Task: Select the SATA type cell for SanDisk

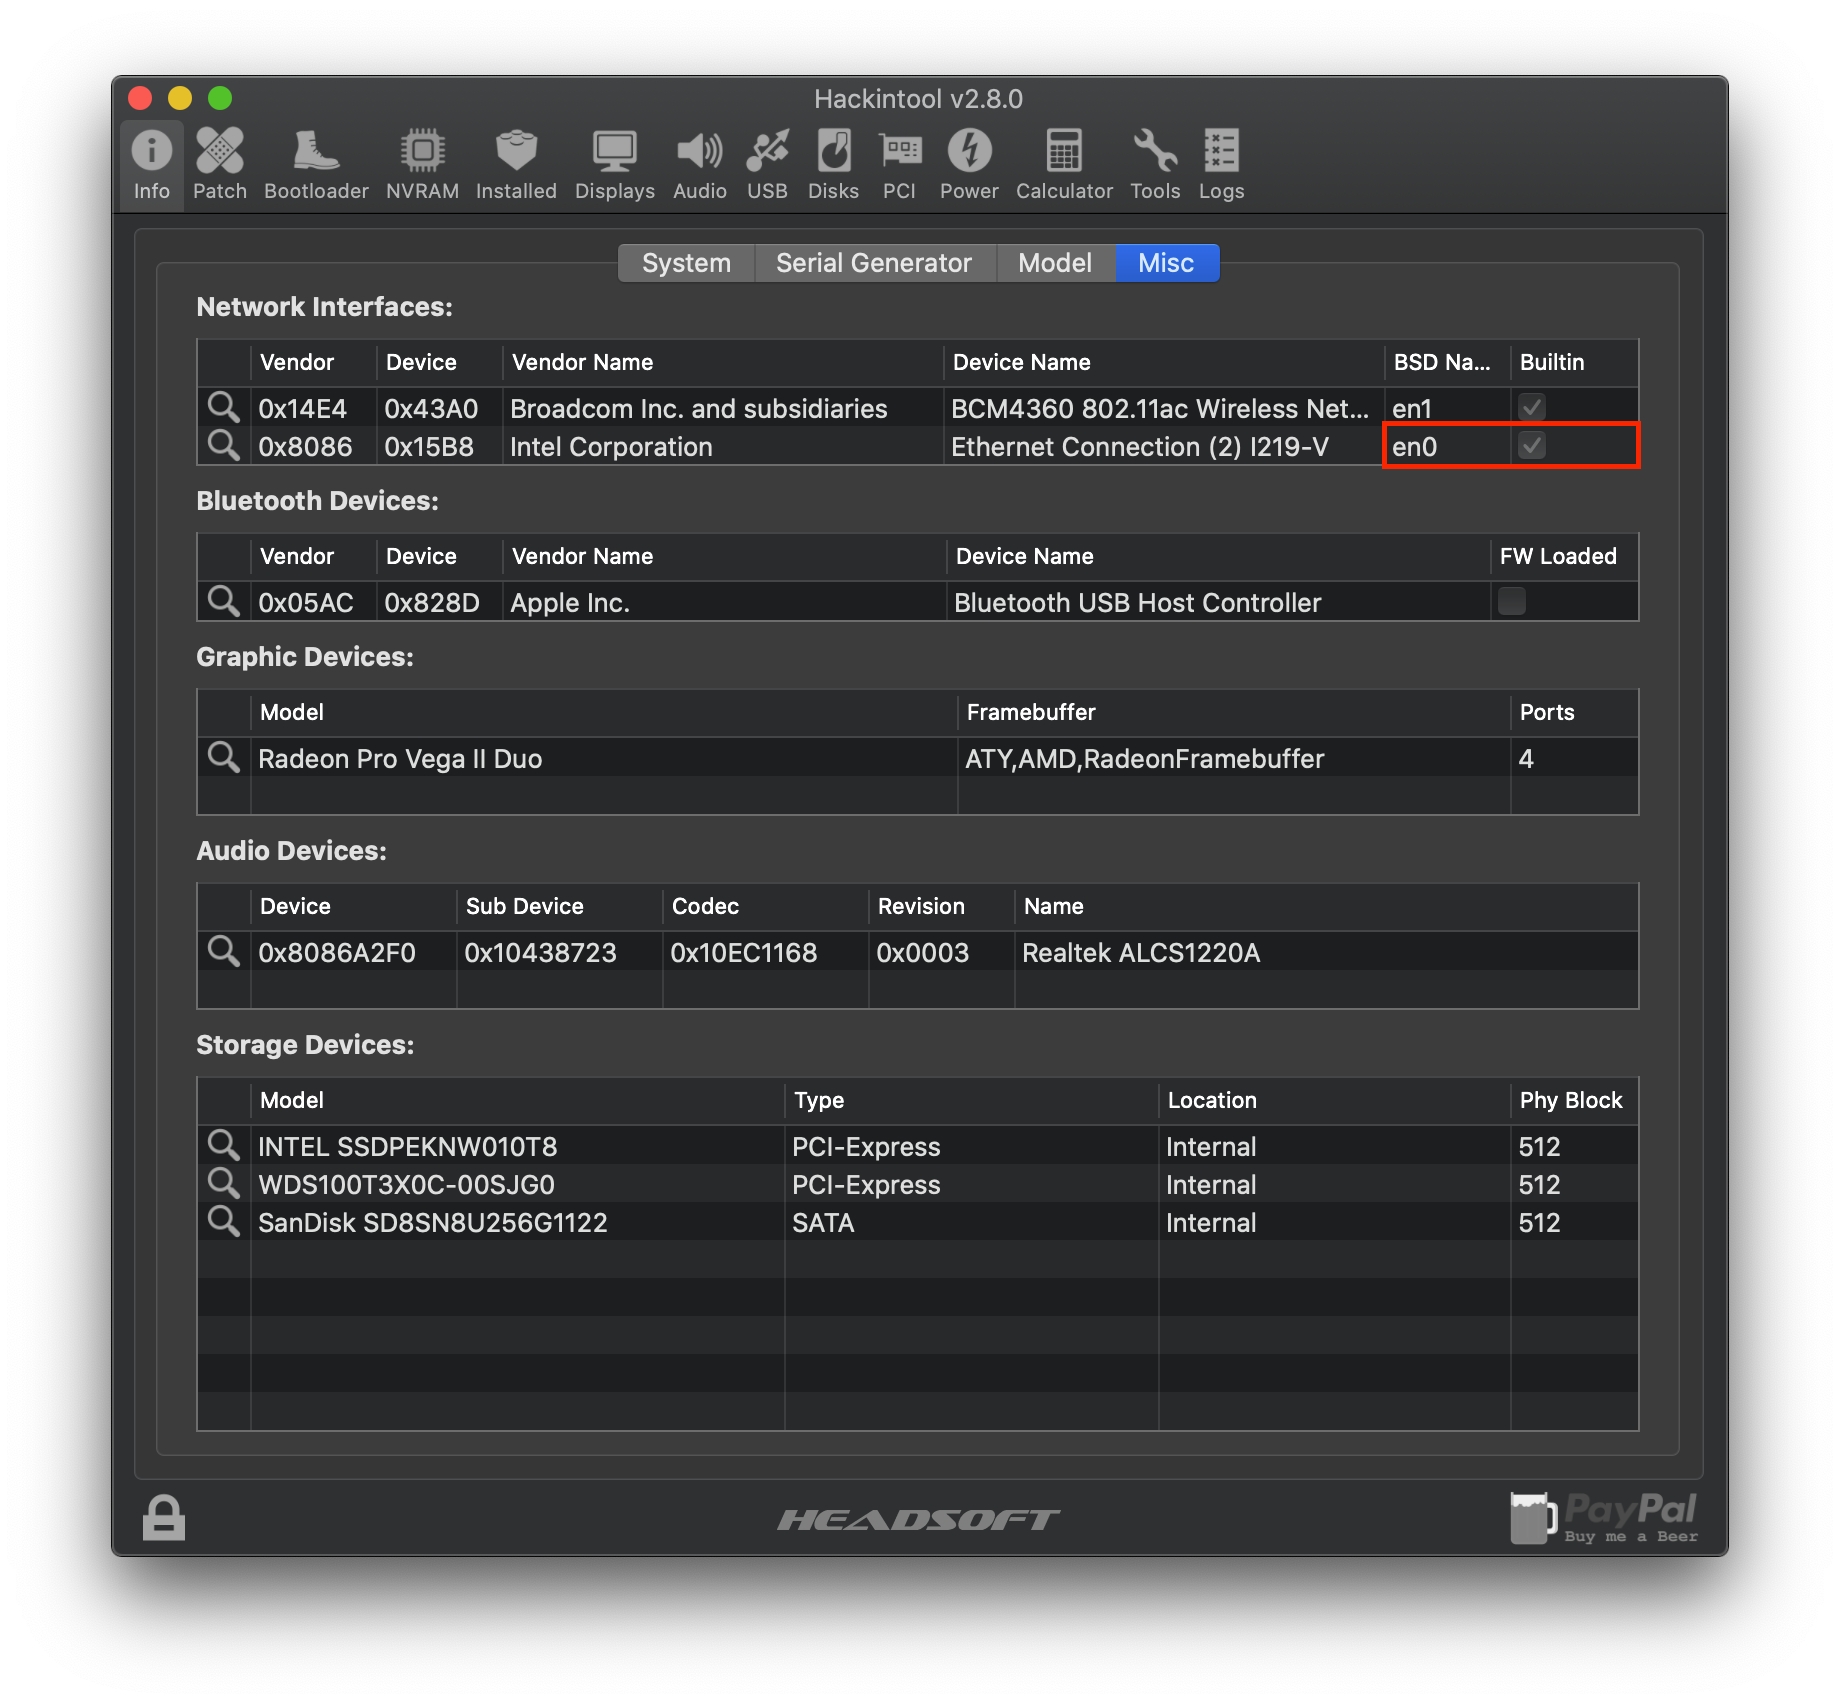Action: pyautogui.click(x=972, y=1222)
